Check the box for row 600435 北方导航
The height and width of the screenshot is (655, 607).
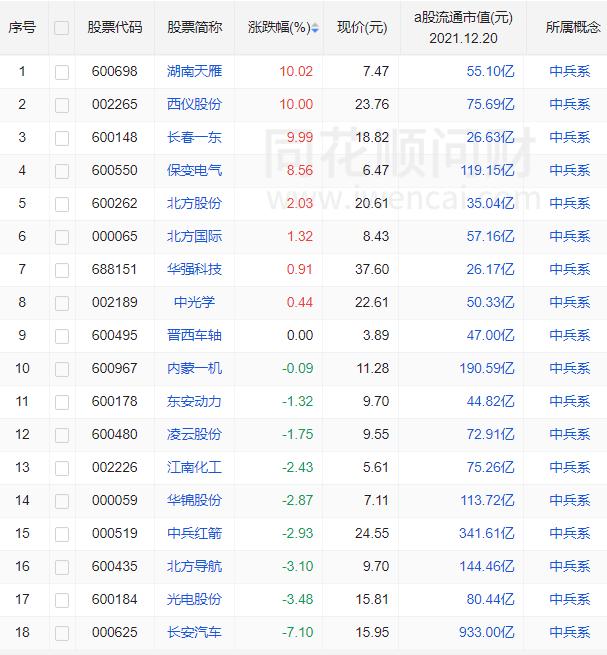pos(62,567)
